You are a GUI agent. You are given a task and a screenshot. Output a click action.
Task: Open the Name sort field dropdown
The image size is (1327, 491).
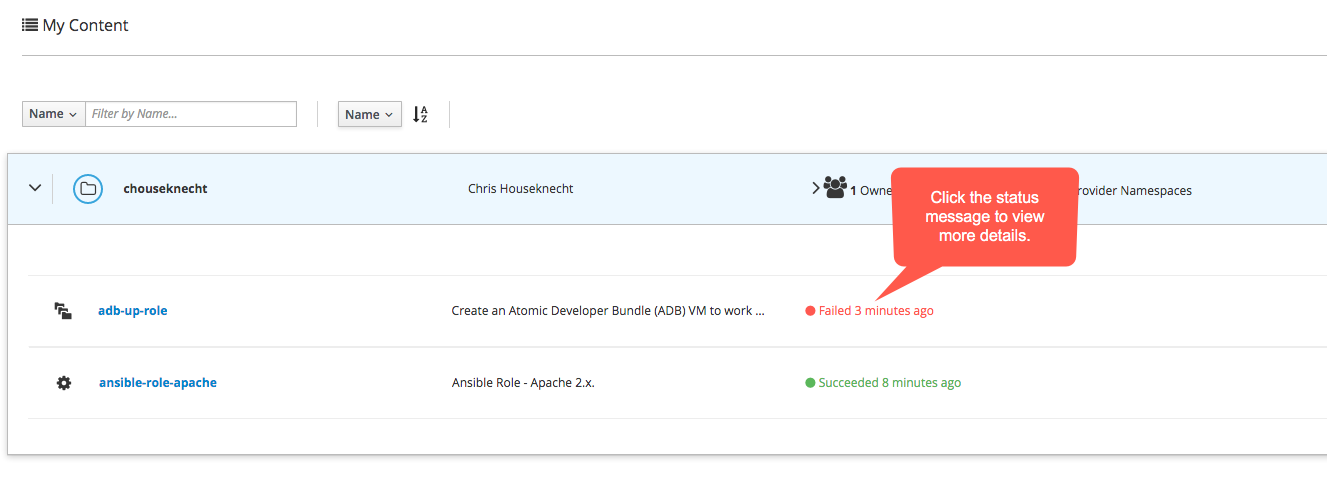pos(370,114)
